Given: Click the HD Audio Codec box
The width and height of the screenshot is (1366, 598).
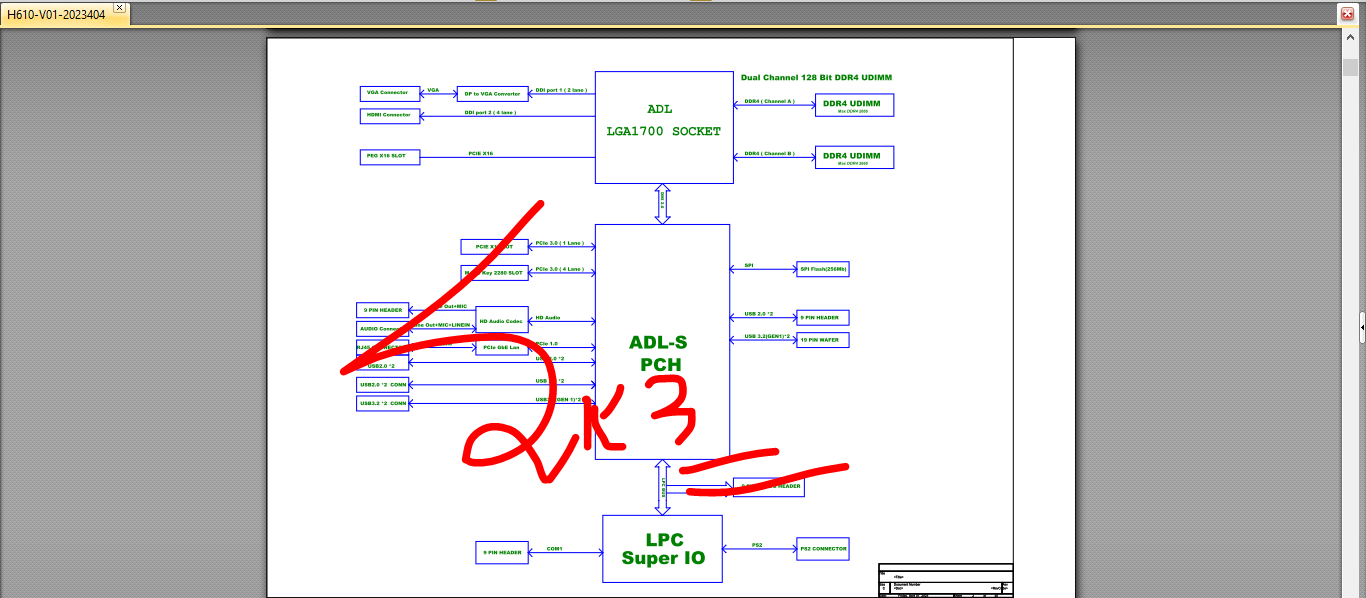Looking at the screenshot, I should click(502, 320).
